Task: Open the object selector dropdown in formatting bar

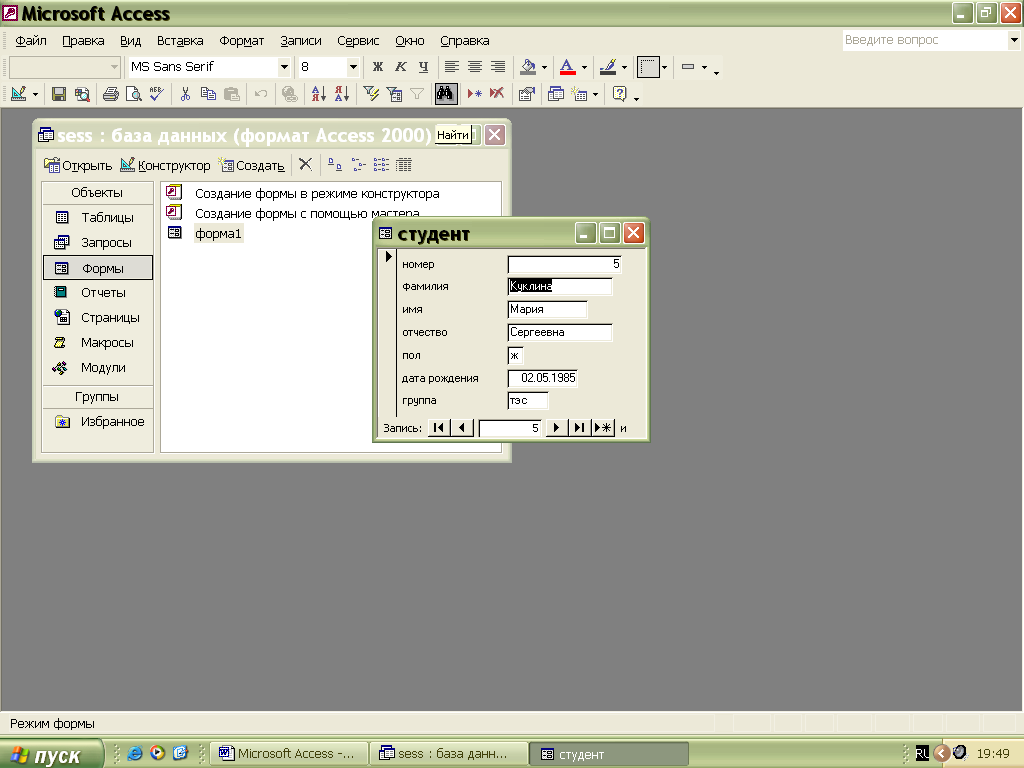Action: (x=114, y=67)
